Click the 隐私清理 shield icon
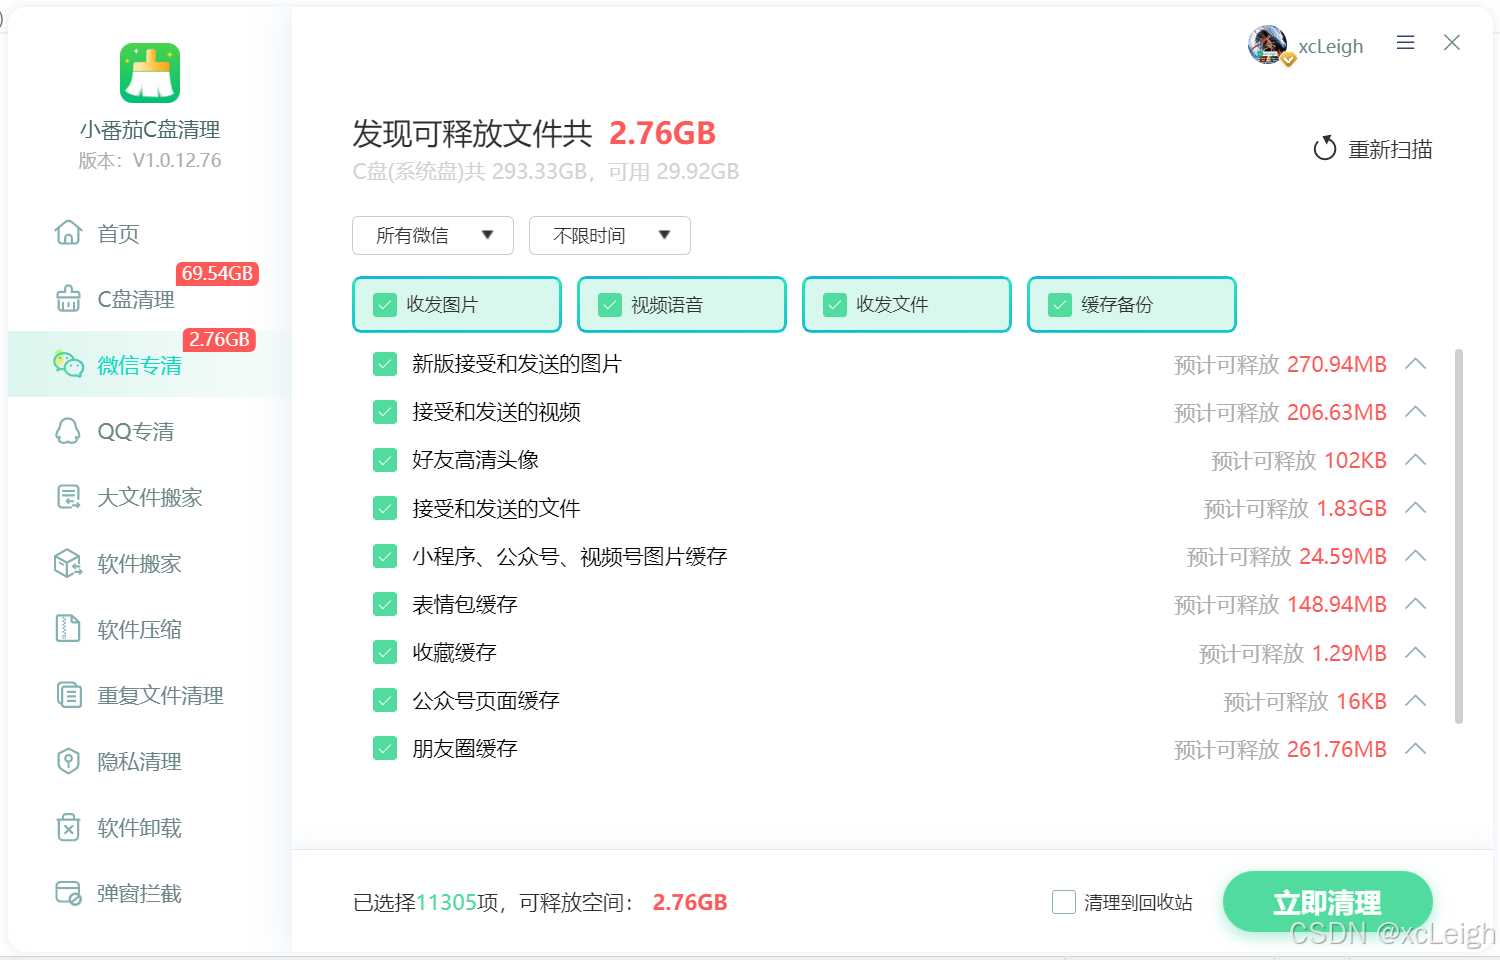This screenshot has width=1500, height=960. tap(68, 761)
